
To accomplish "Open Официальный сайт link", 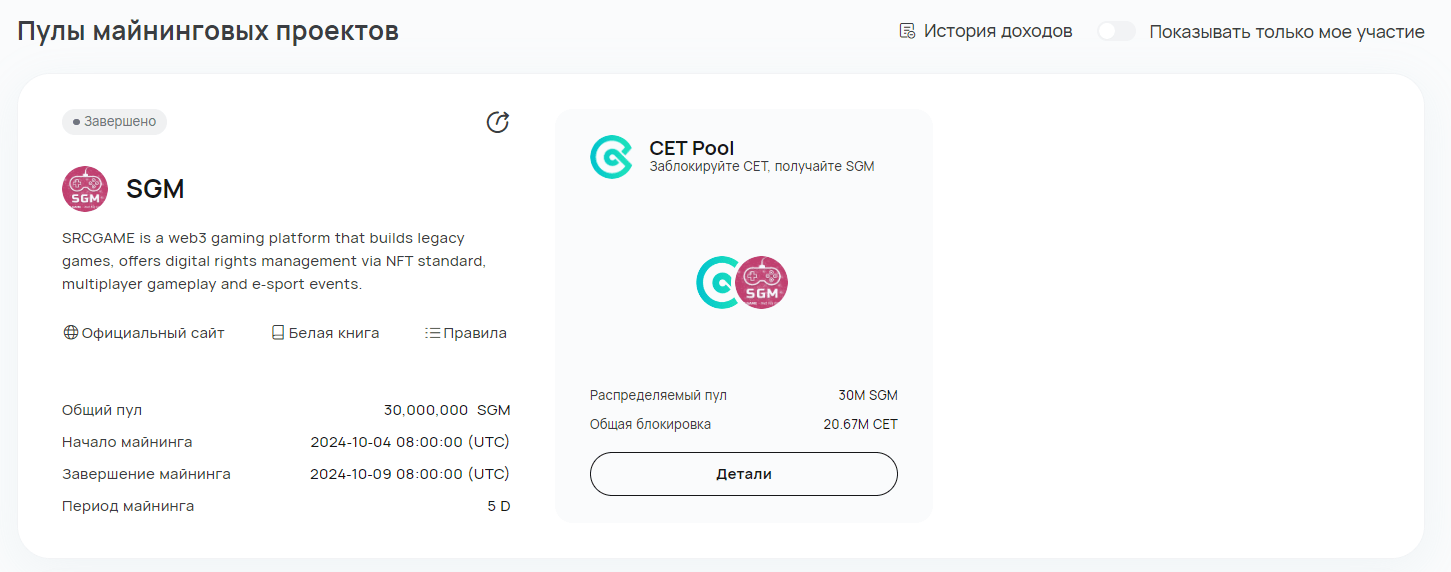I will click(153, 333).
